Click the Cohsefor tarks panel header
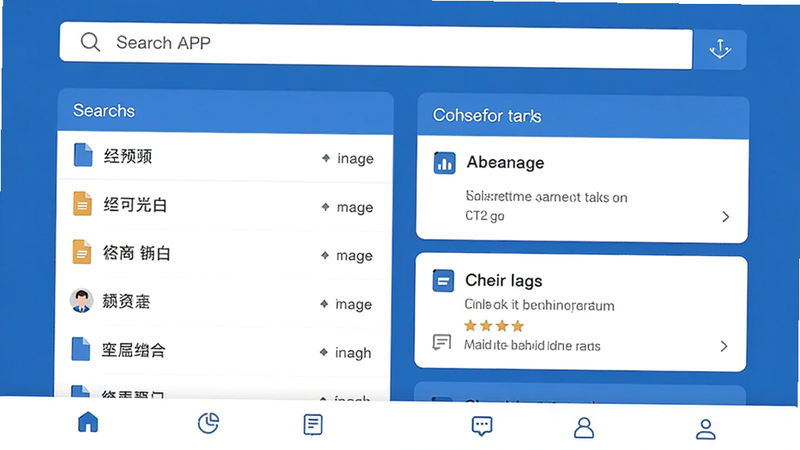Image resolution: width=800 pixels, height=450 pixels. pos(583,116)
